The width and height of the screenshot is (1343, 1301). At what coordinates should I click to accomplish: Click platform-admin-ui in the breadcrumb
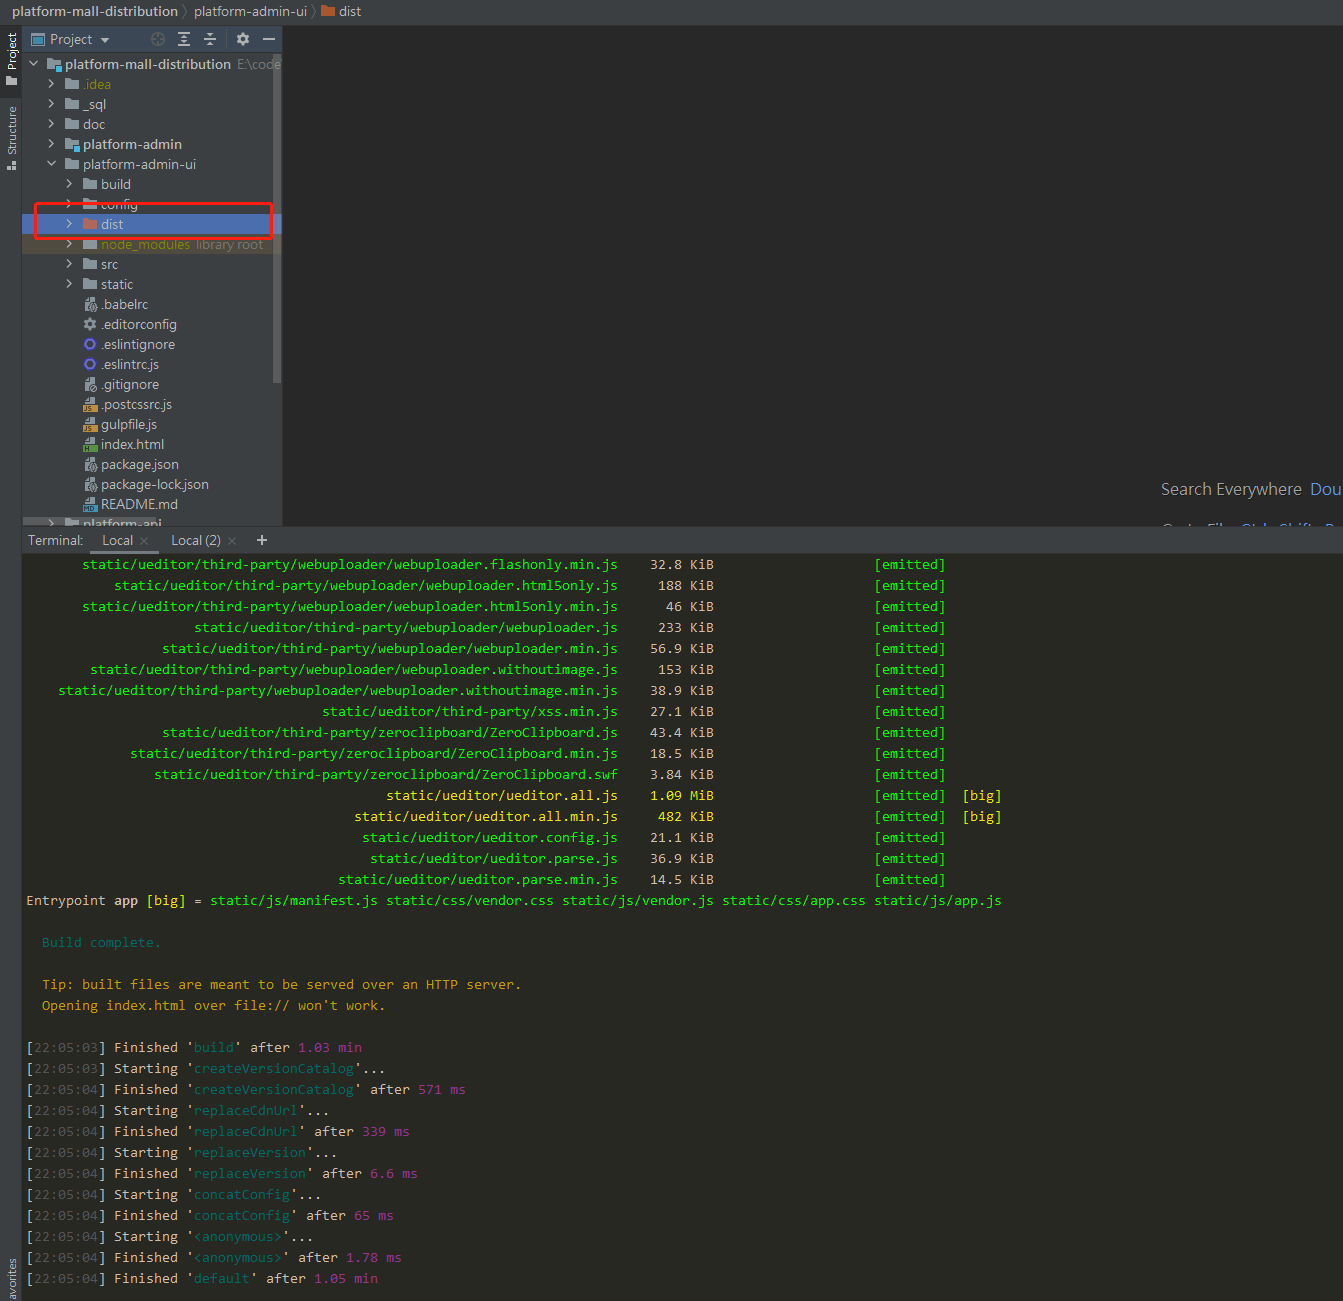click(x=250, y=11)
